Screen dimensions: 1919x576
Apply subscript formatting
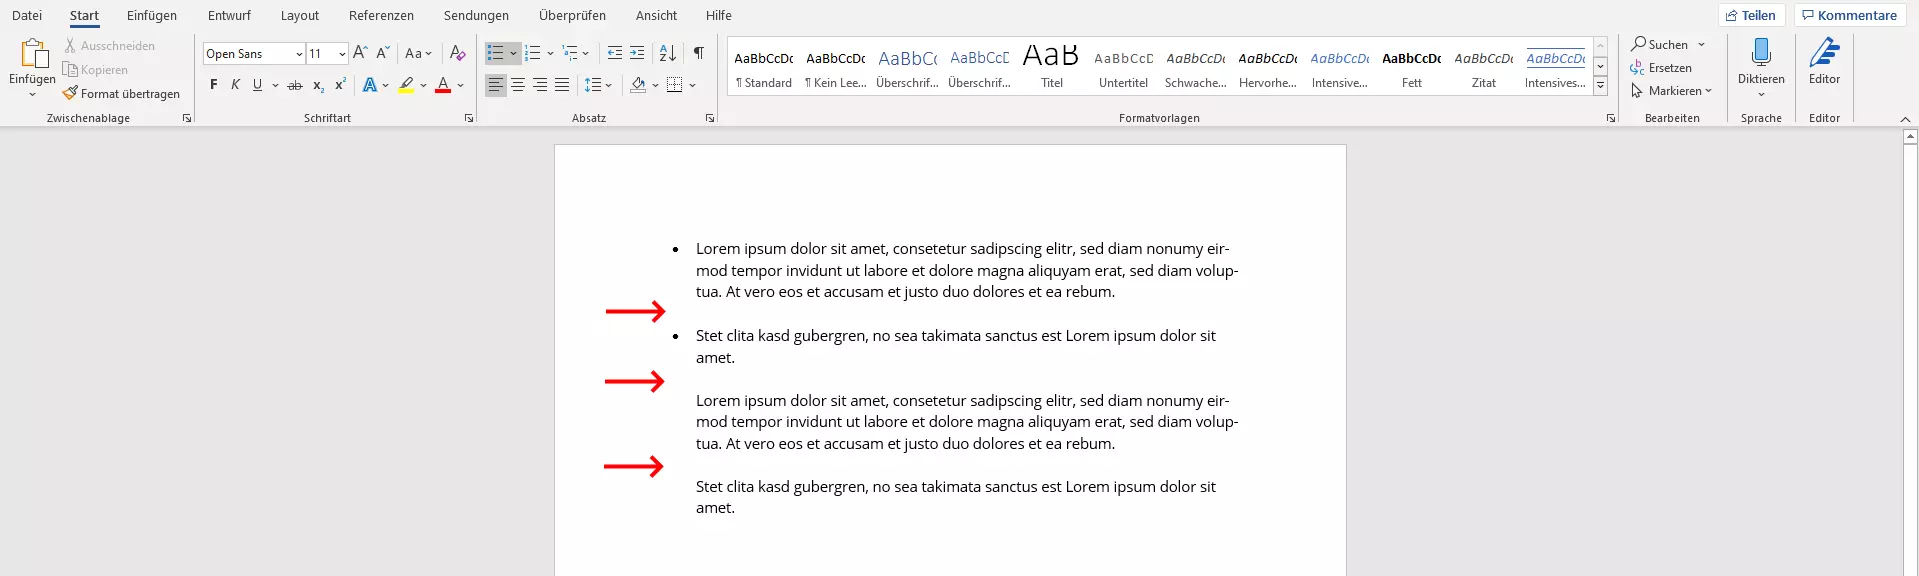(x=318, y=85)
